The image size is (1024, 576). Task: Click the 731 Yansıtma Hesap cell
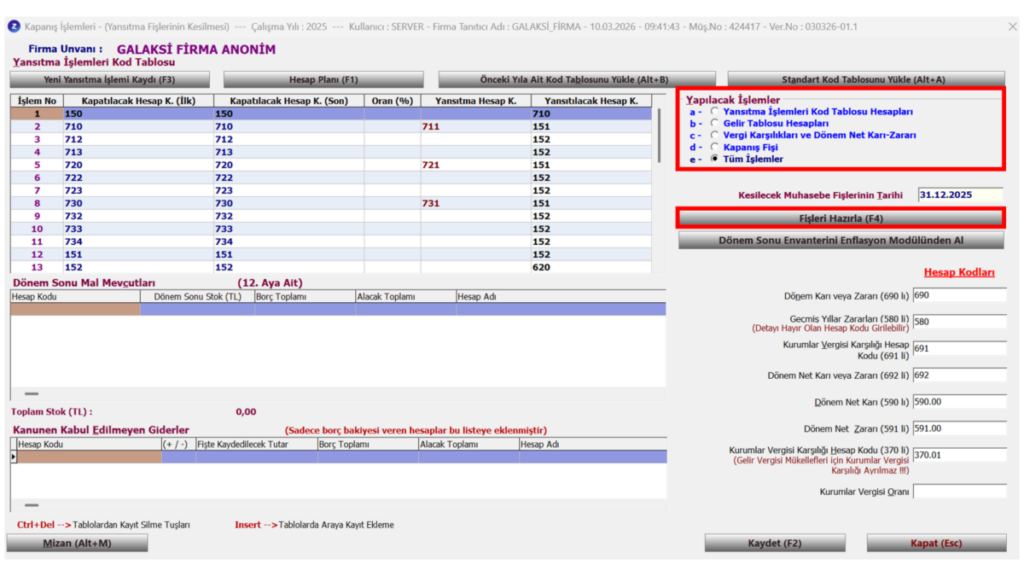pyautogui.click(x=475, y=204)
